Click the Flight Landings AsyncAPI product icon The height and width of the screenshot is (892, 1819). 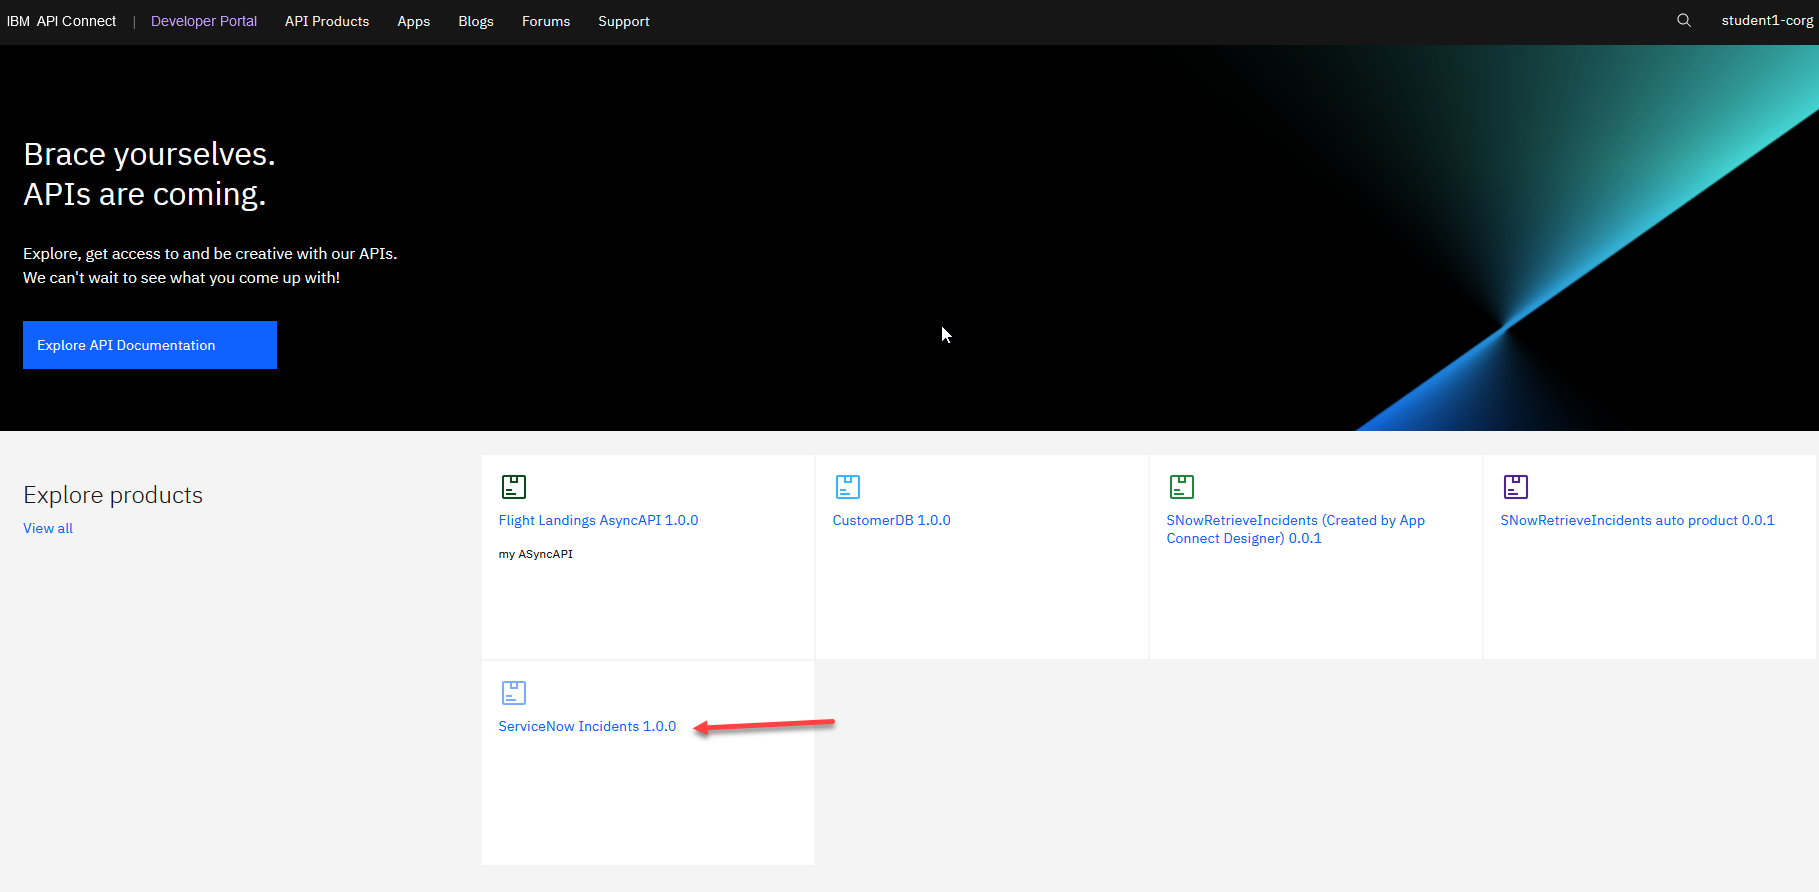(513, 487)
